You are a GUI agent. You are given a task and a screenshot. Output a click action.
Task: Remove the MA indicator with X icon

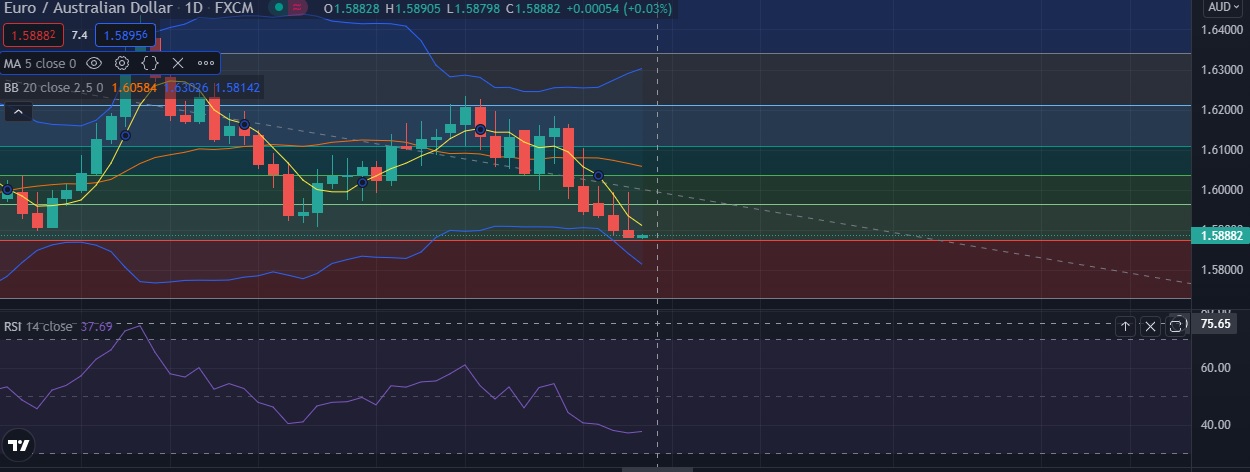pos(178,63)
